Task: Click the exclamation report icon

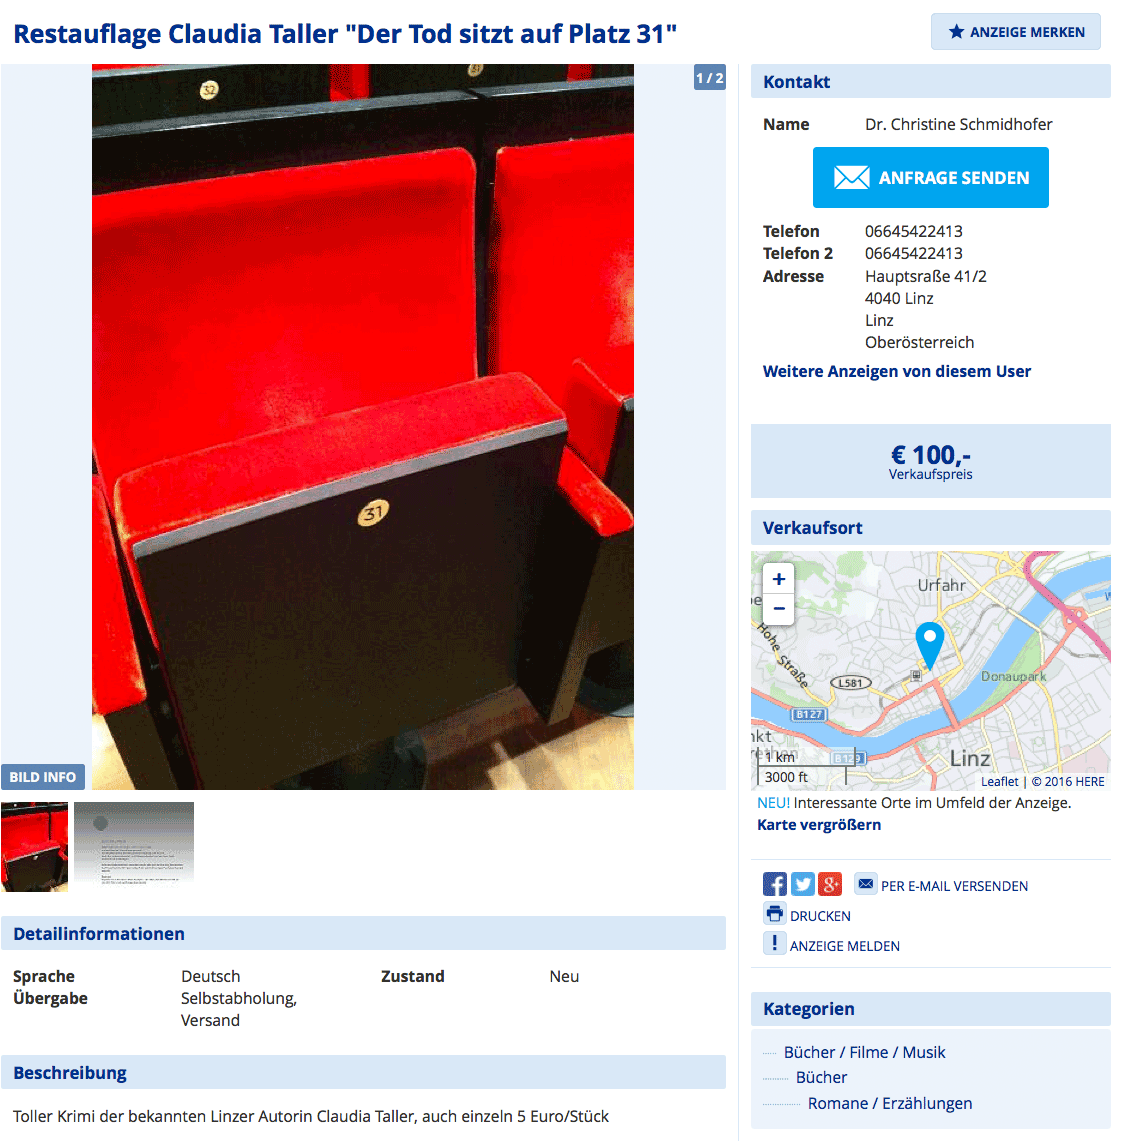Action: 775,943
